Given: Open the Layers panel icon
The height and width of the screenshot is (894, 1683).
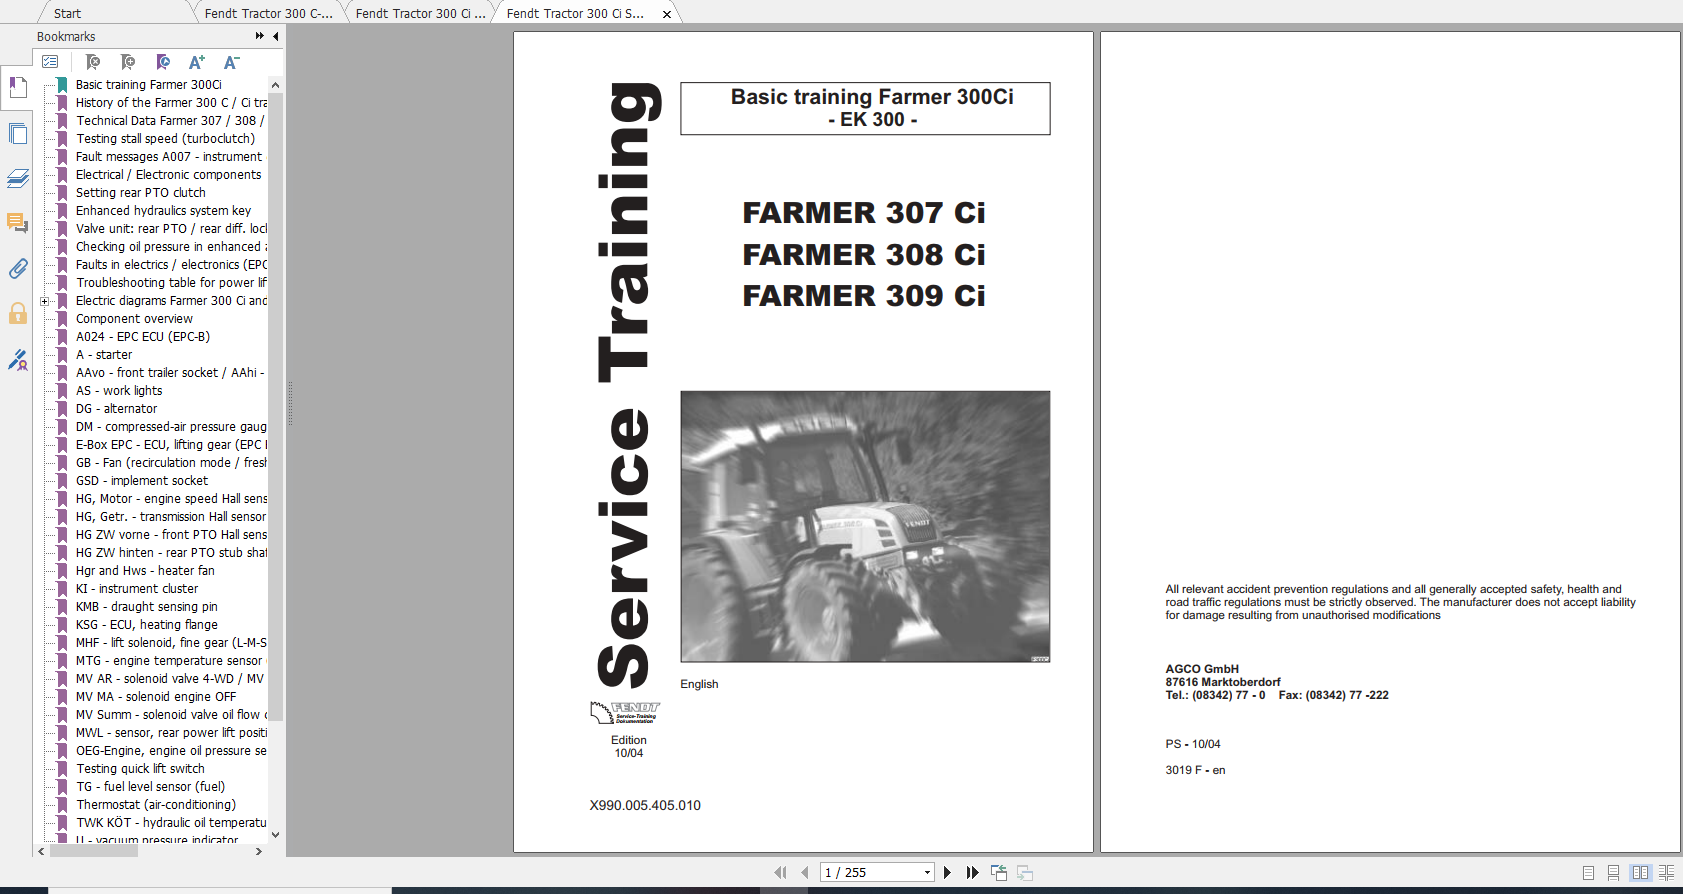Looking at the screenshot, I should (x=17, y=179).
